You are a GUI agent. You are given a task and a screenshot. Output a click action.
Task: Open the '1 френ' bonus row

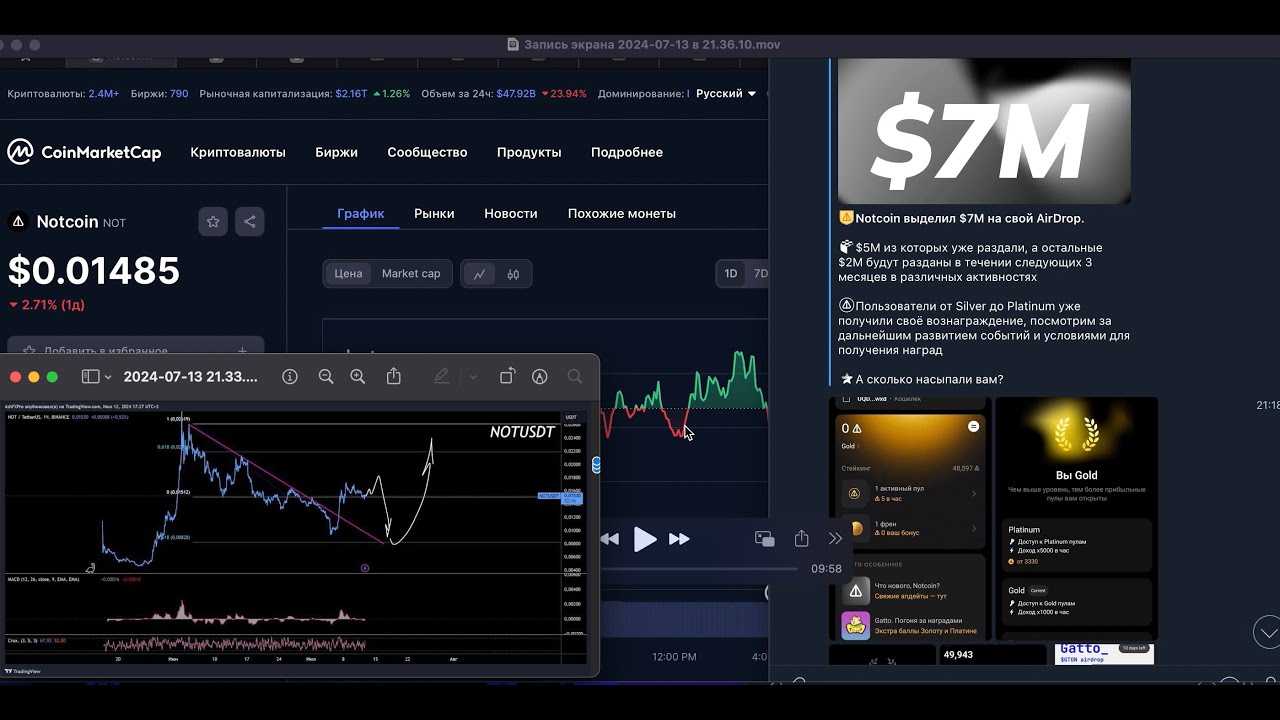[x=910, y=528]
